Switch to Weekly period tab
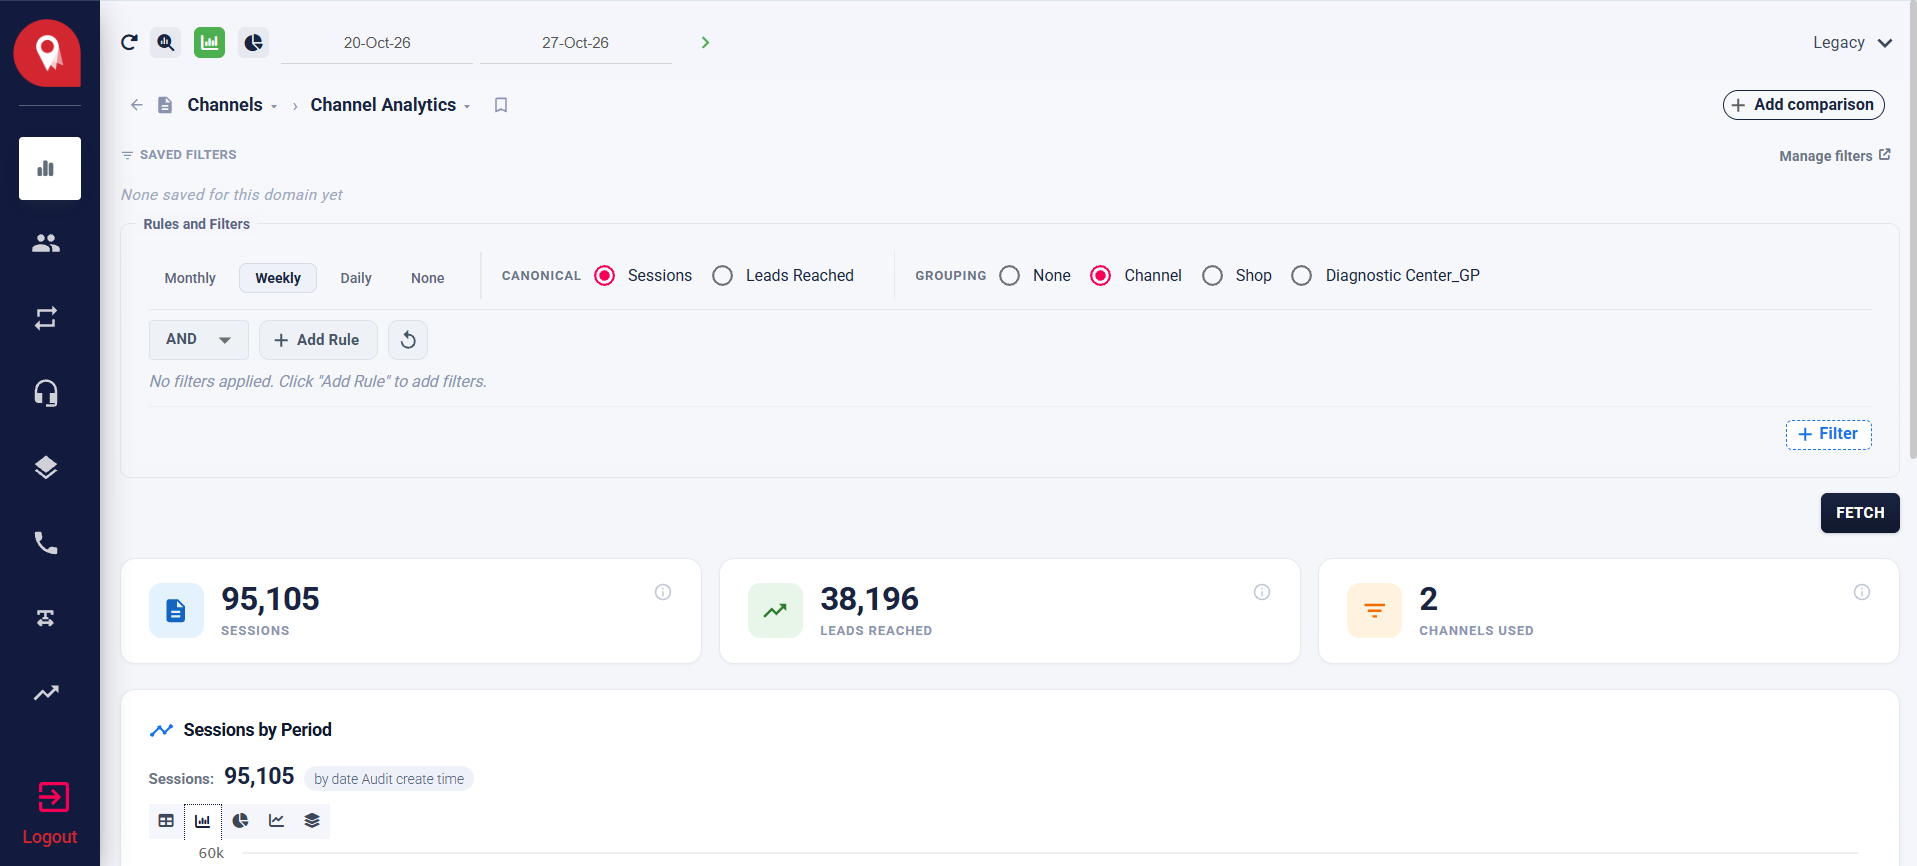 pyautogui.click(x=278, y=278)
